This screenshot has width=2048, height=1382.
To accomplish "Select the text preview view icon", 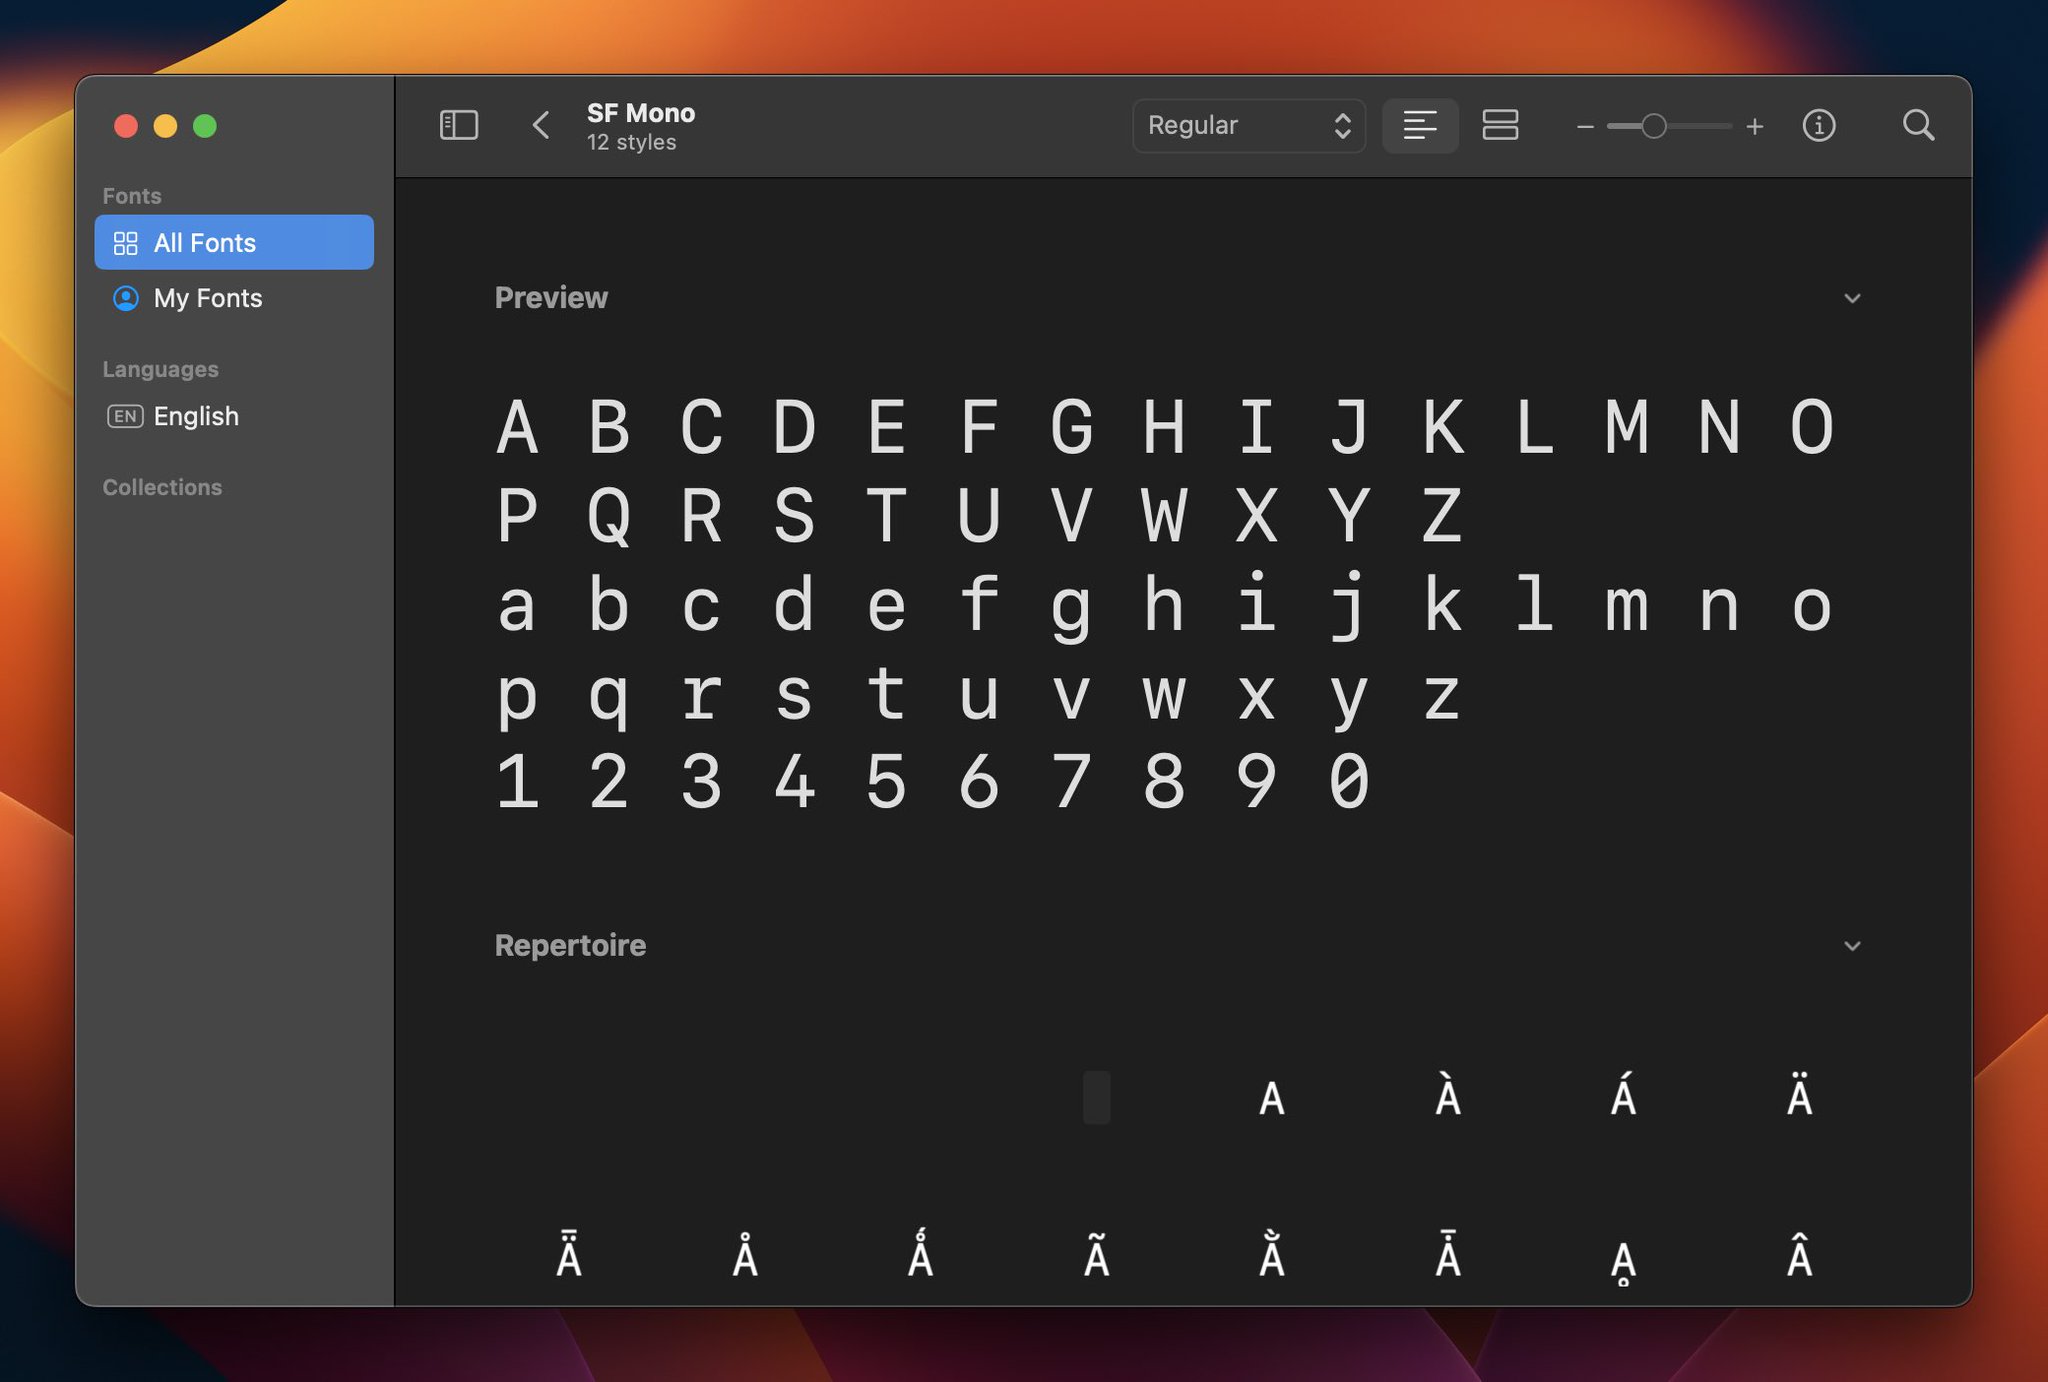I will (1420, 125).
